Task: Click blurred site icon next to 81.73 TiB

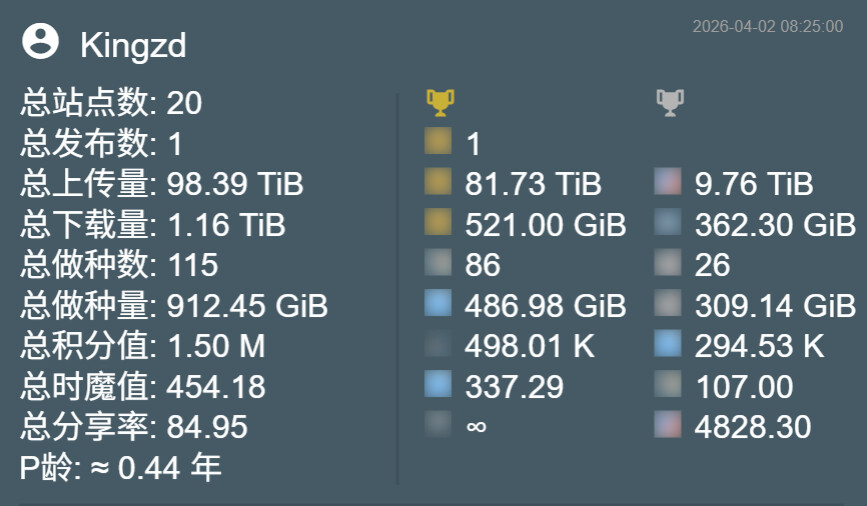Action: pyautogui.click(x=438, y=182)
